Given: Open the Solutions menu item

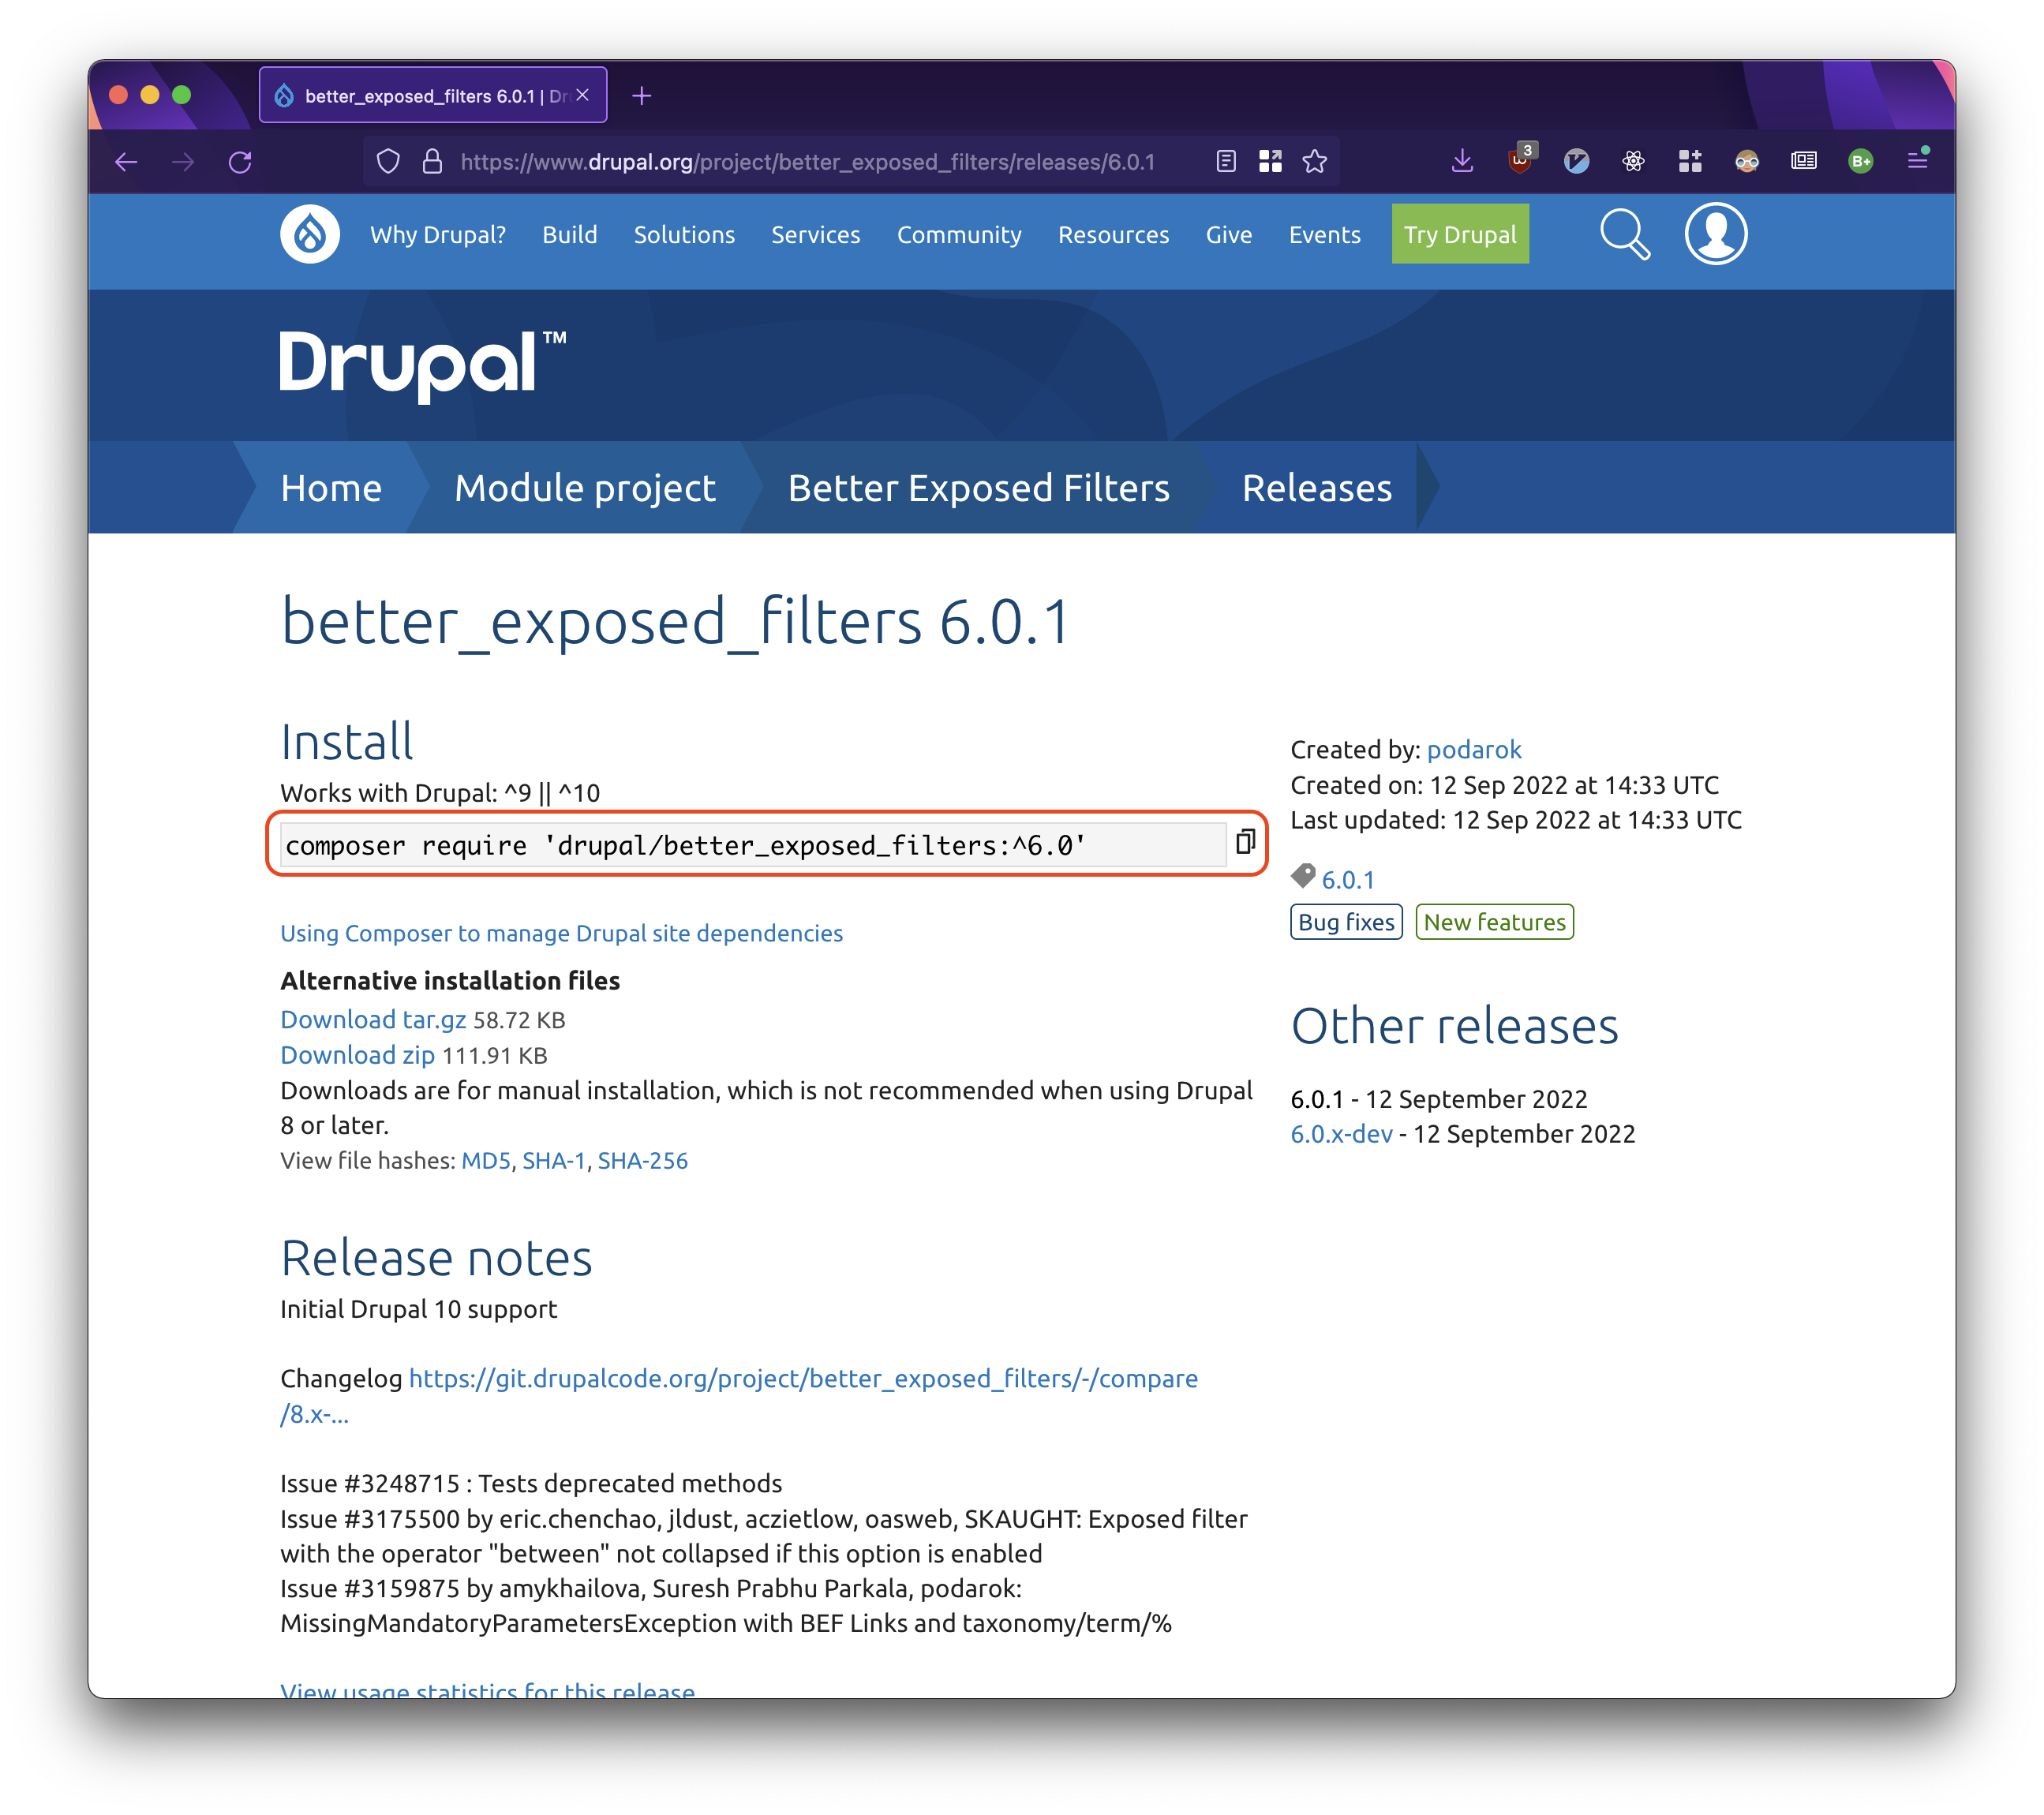Looking at the screenshot, I should point(684,235).
